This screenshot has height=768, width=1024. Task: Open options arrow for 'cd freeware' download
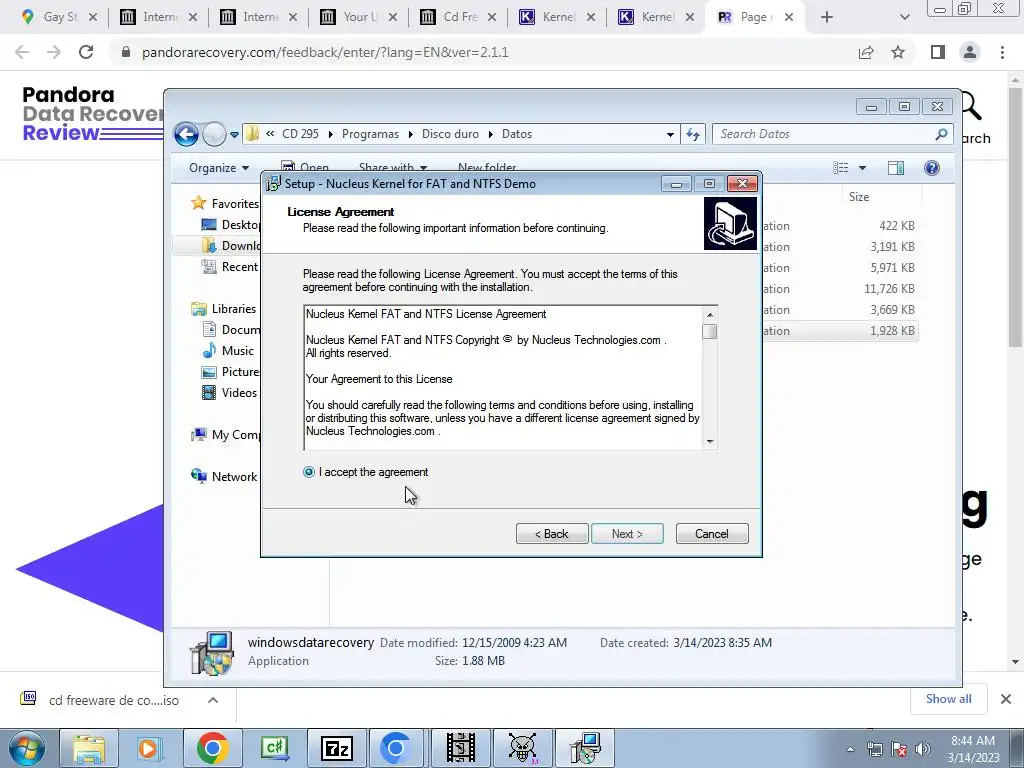(213, 700)
